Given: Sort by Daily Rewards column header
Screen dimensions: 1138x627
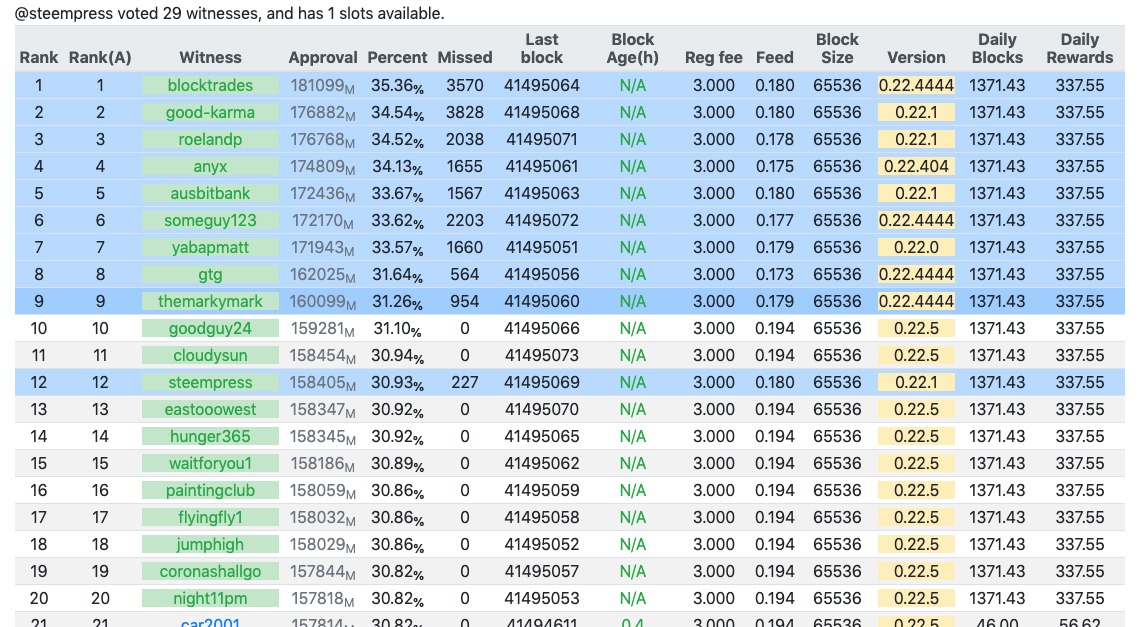Looking at the screenshot, I should [x=1079, y=49].
